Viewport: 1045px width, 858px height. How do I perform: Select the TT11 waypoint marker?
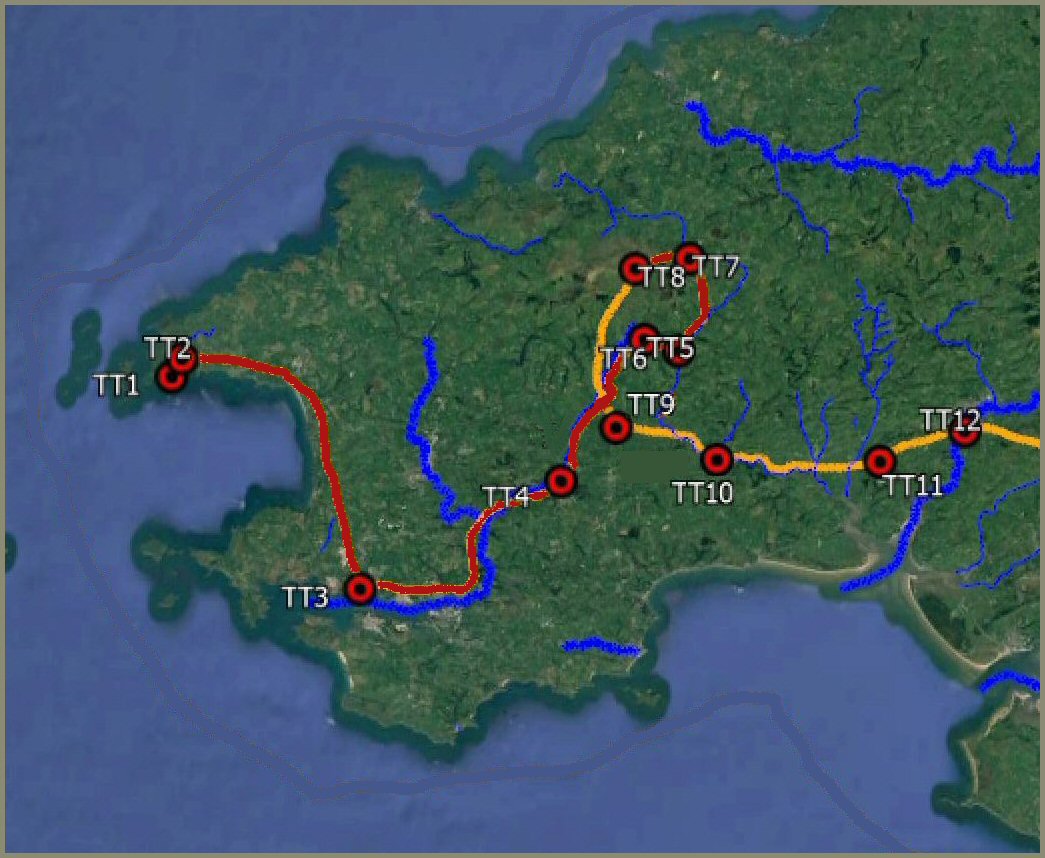[x=880, y=461]
